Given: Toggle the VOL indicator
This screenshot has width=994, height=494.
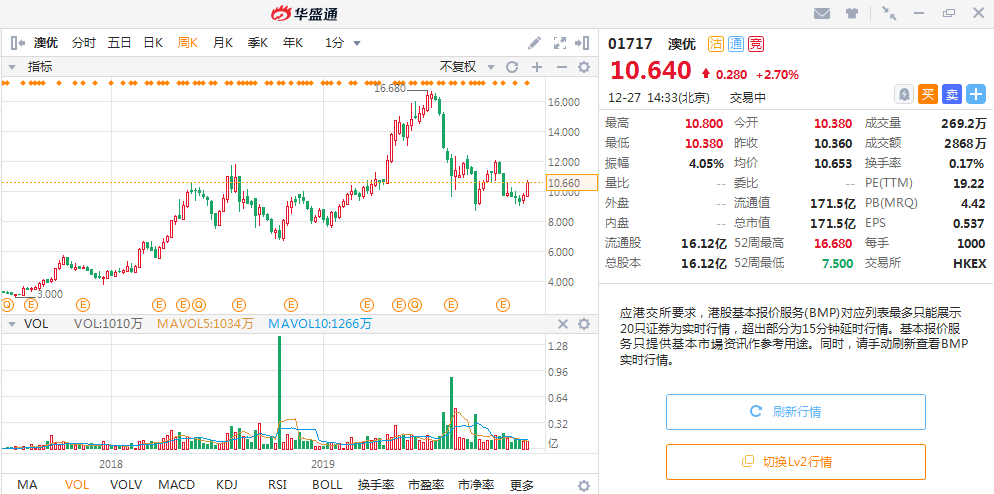Looking at the screenshot, I should click(77, 485).
